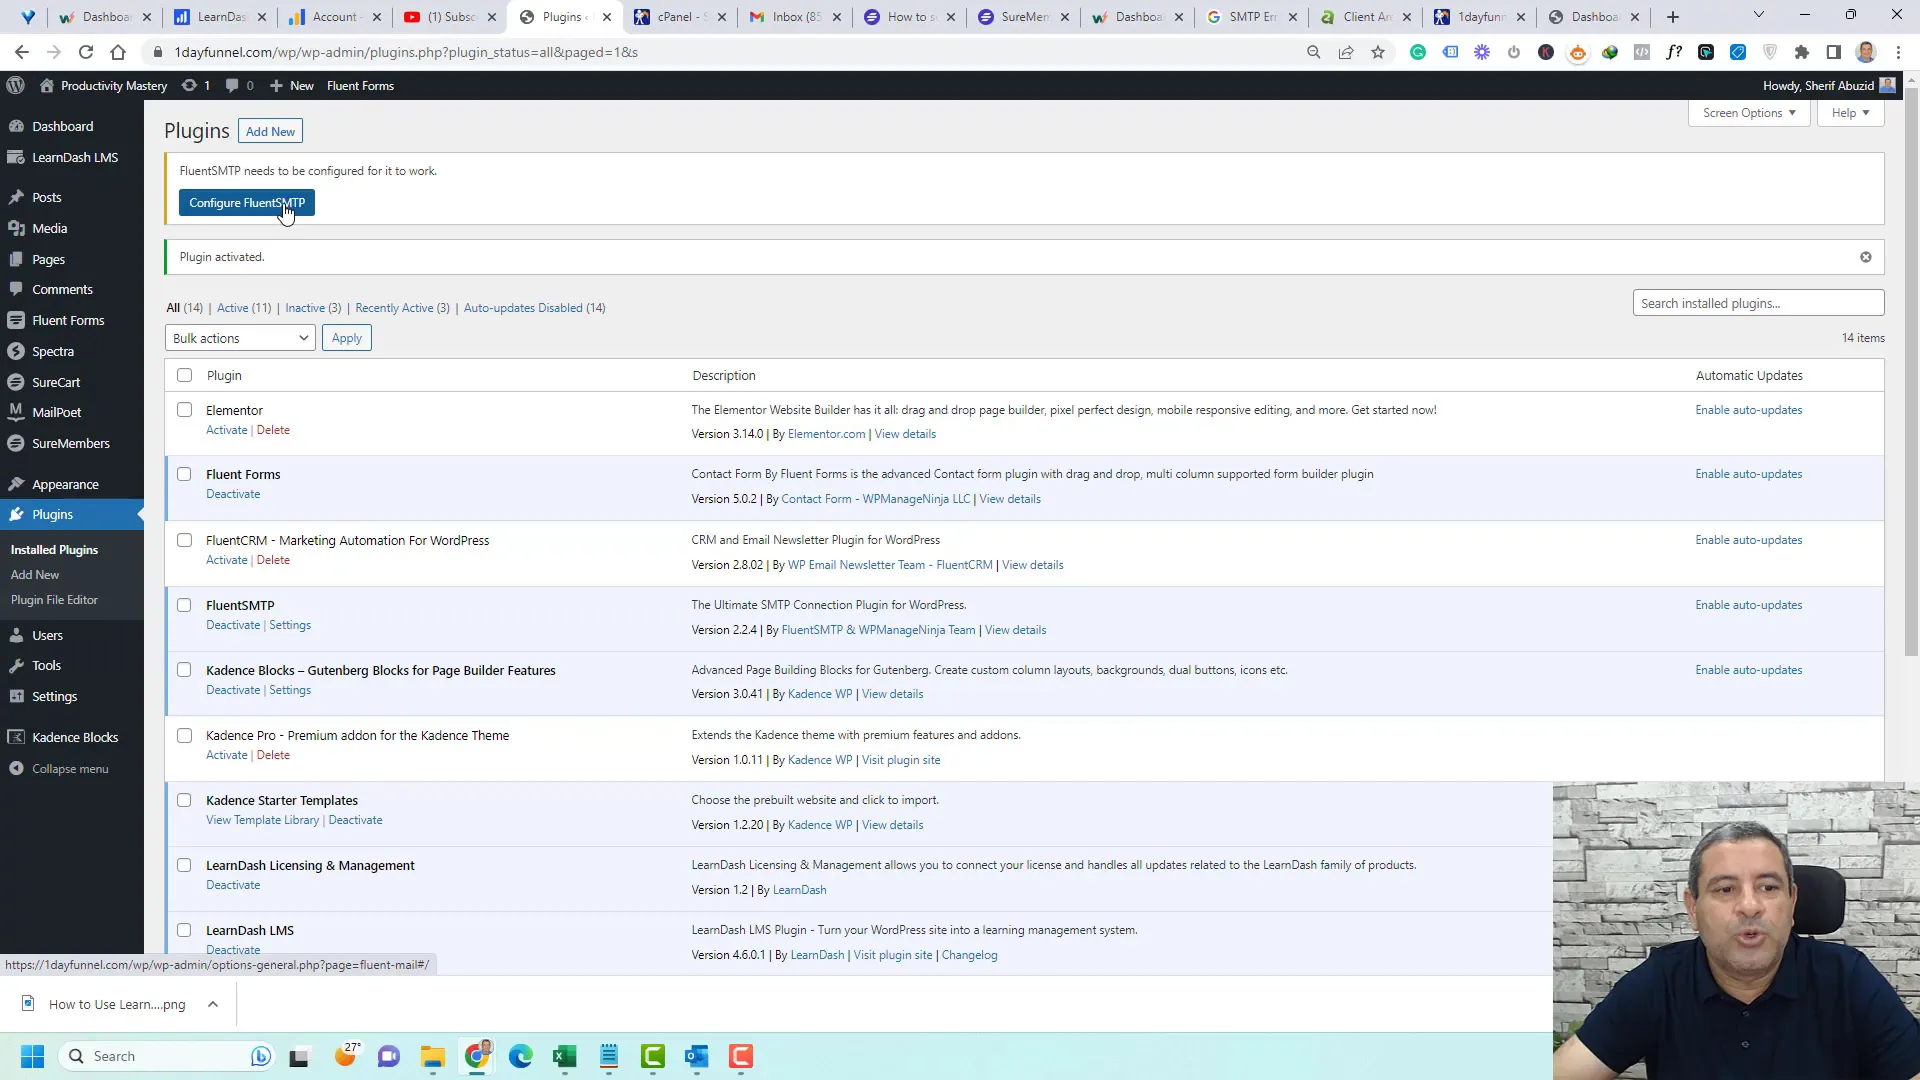The image size is (1920, 1080).
Task: Click the Spectra sidebar icon
Action: click(x=16, y=351)
